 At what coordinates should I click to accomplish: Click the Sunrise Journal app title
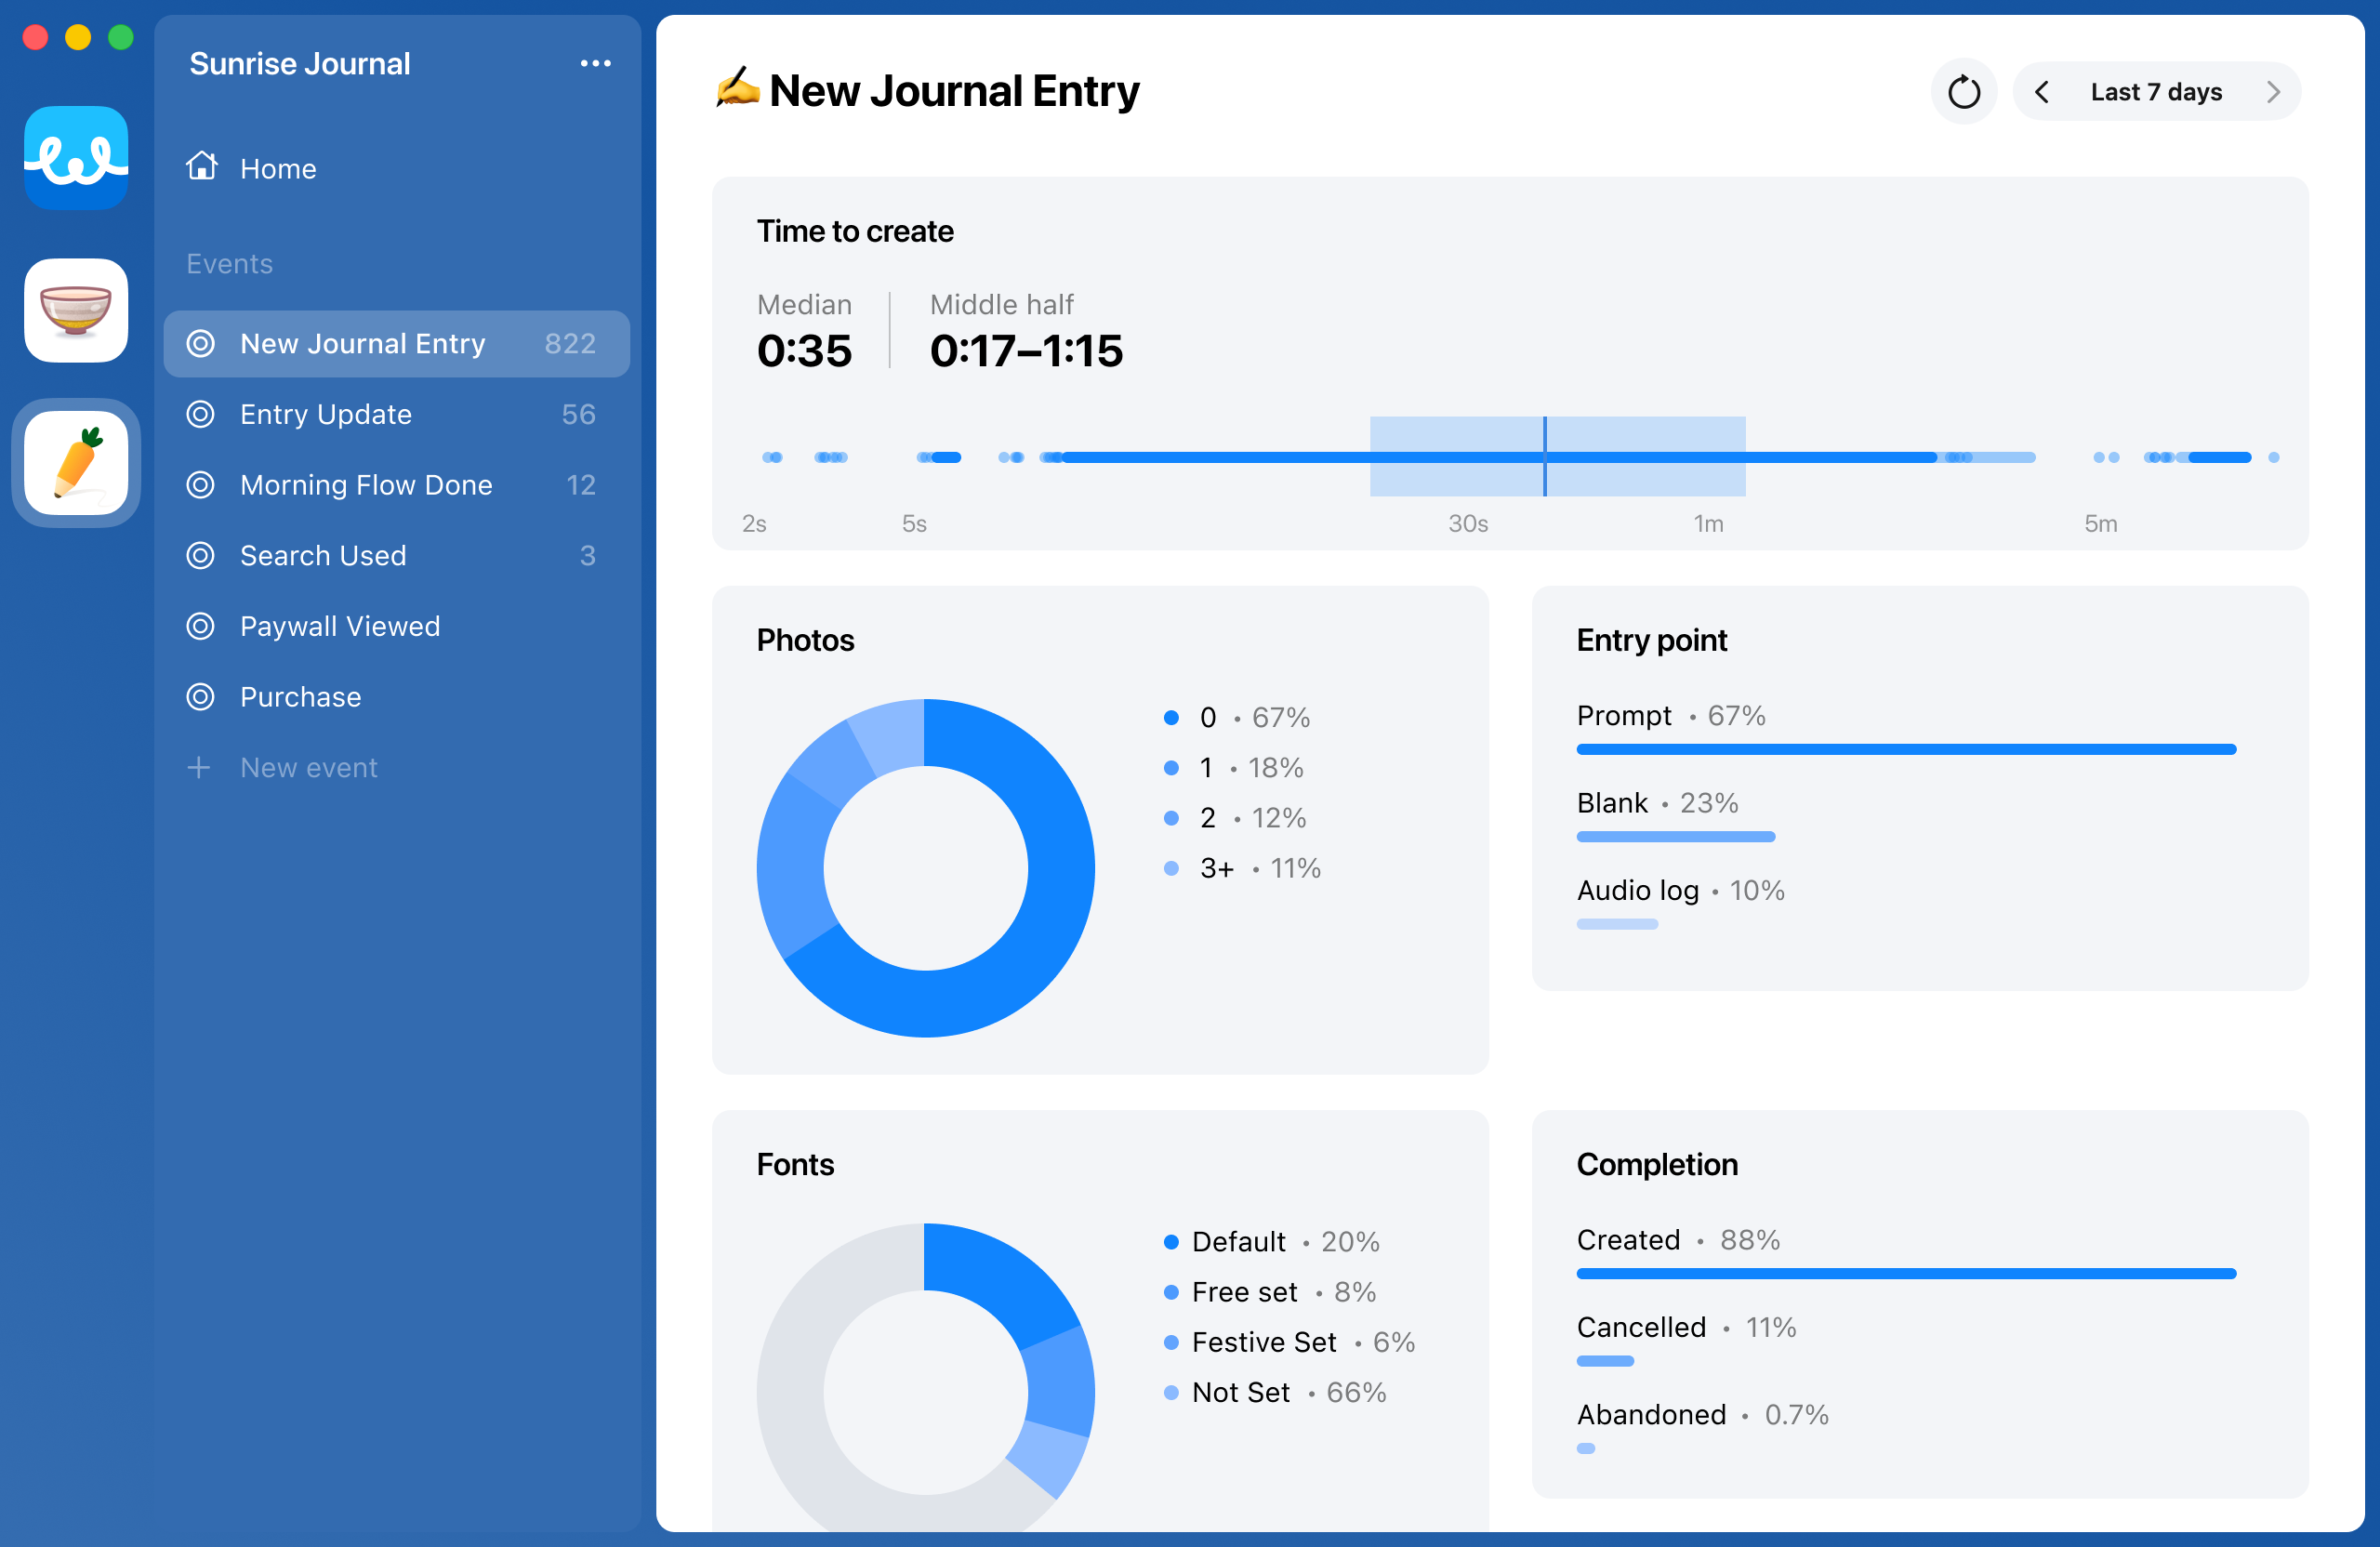tap(300, 63)
